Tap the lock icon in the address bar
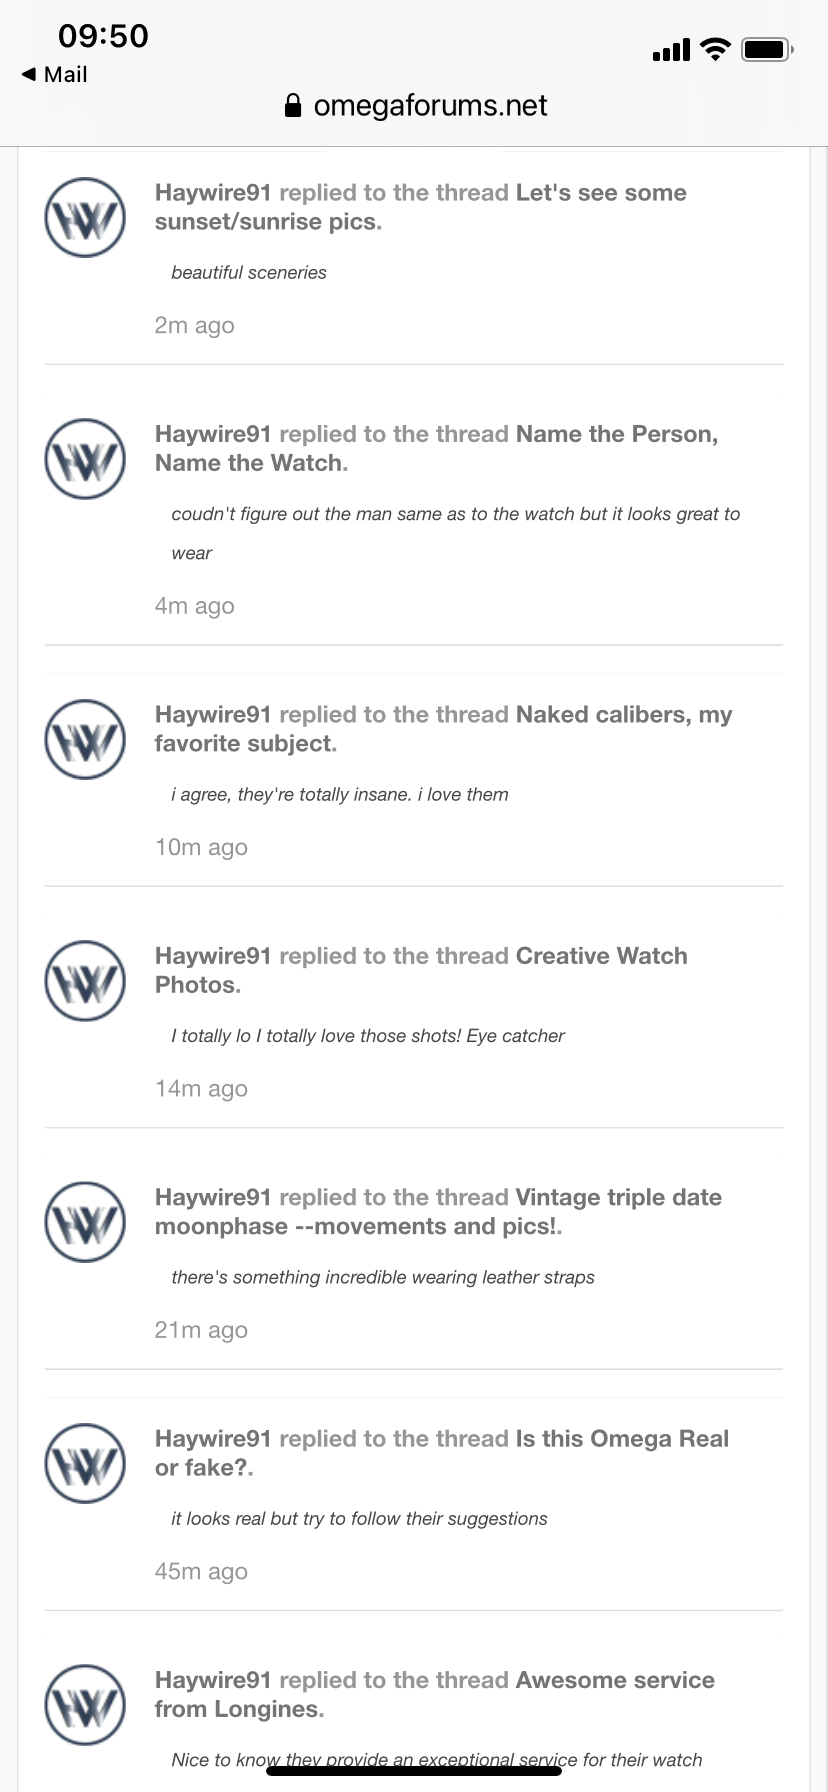The width and height of the screenshot is (828, 1792). [x=293, y=106]
